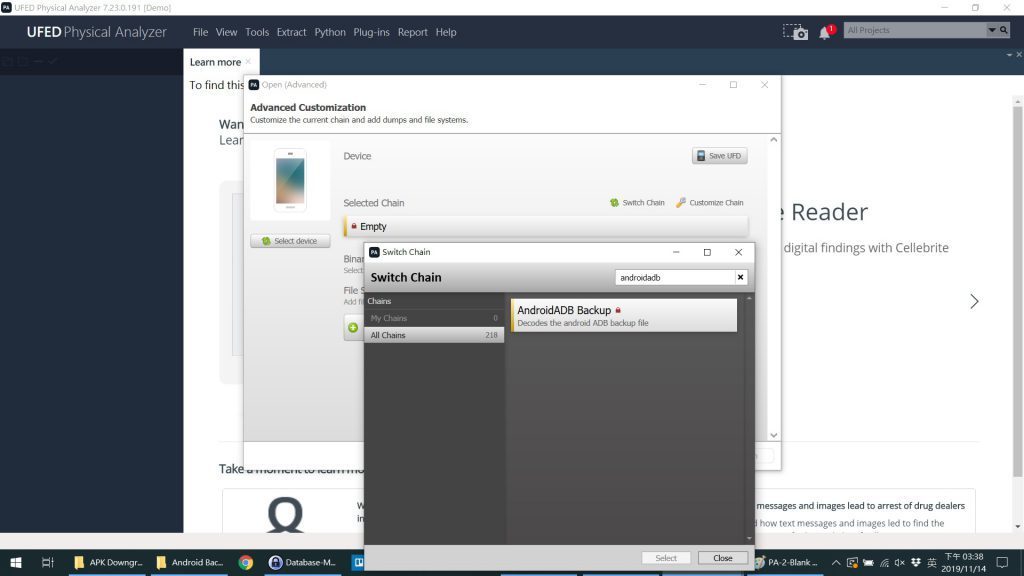The width and height of the screenshot is (1024, 576).
Task: Click the panel close X beside tab dropdown
Action: pyautogui.click(x=1019, y=55)
